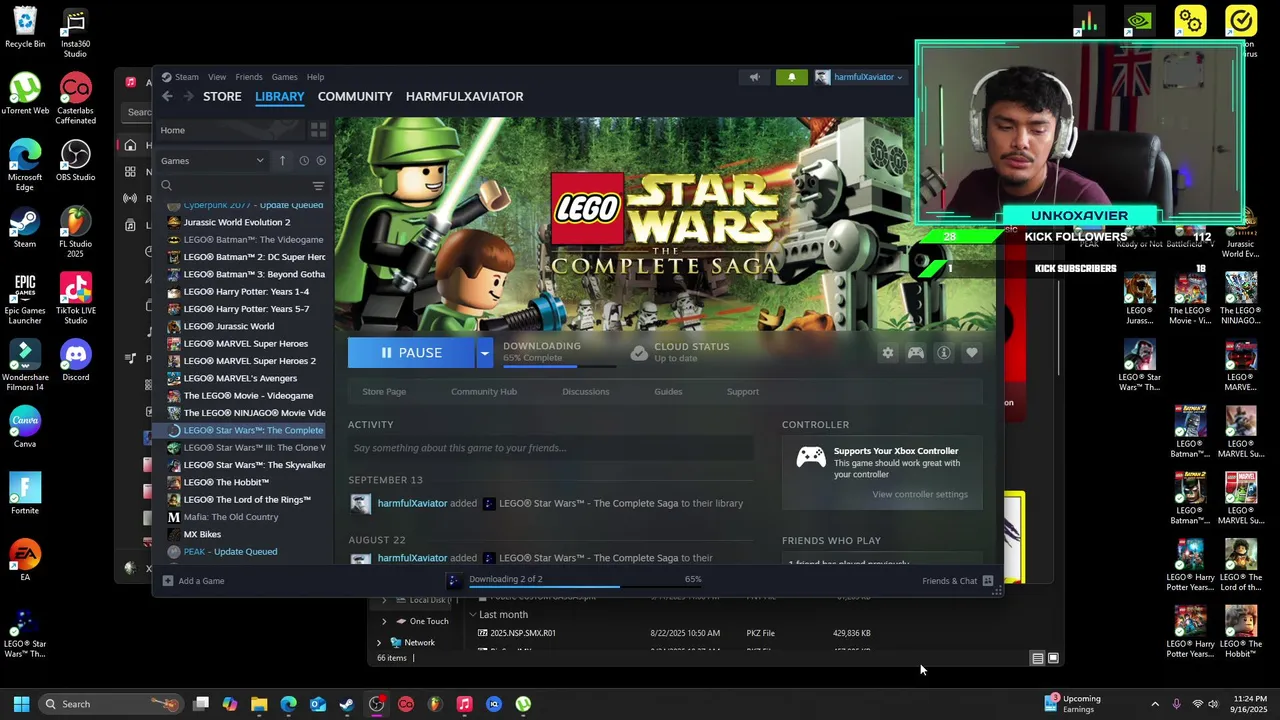Screen dimensions: 1280x720
Task: Select 2025.NSP.SMX.R01 file in File Explorer
Action: click(x=522, y=633)
